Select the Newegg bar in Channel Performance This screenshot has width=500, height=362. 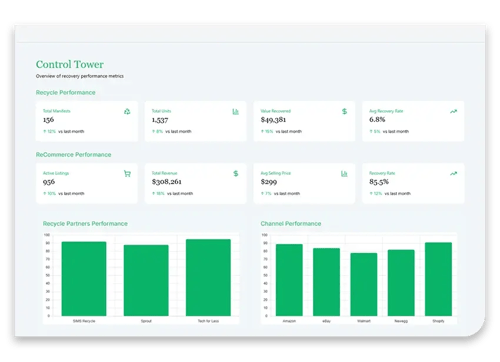pyautogui.click(x=401, y=283)
